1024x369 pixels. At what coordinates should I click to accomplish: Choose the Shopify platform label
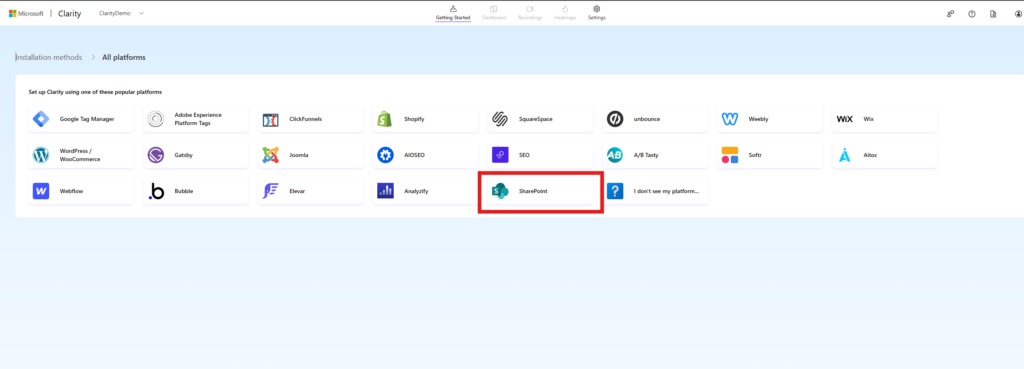415,120
